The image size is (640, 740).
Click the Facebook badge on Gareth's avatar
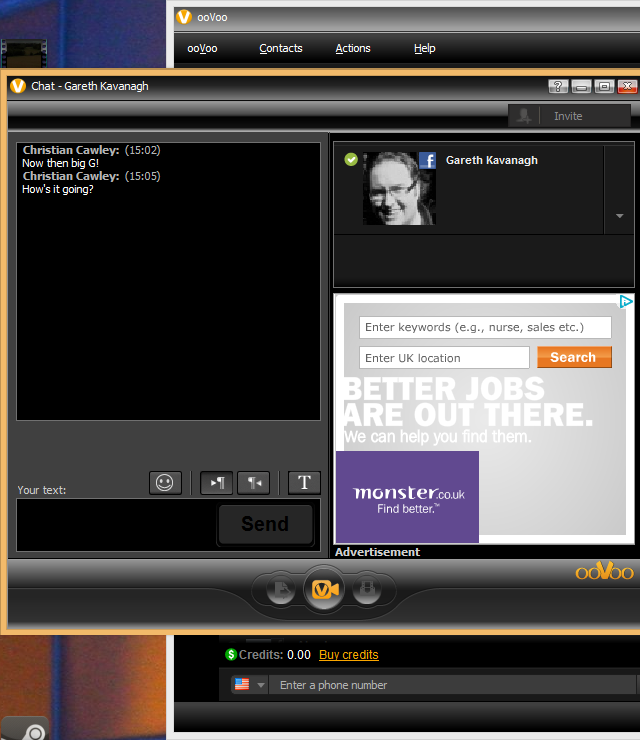click(x=428, y=160)
